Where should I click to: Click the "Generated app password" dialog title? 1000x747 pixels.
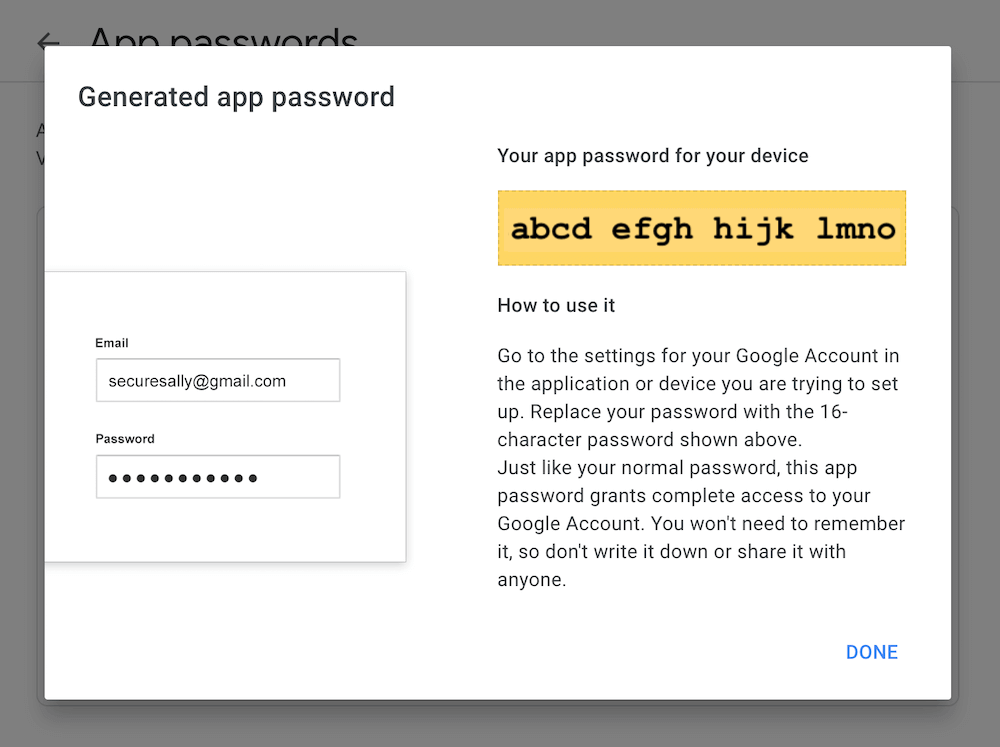236,97
